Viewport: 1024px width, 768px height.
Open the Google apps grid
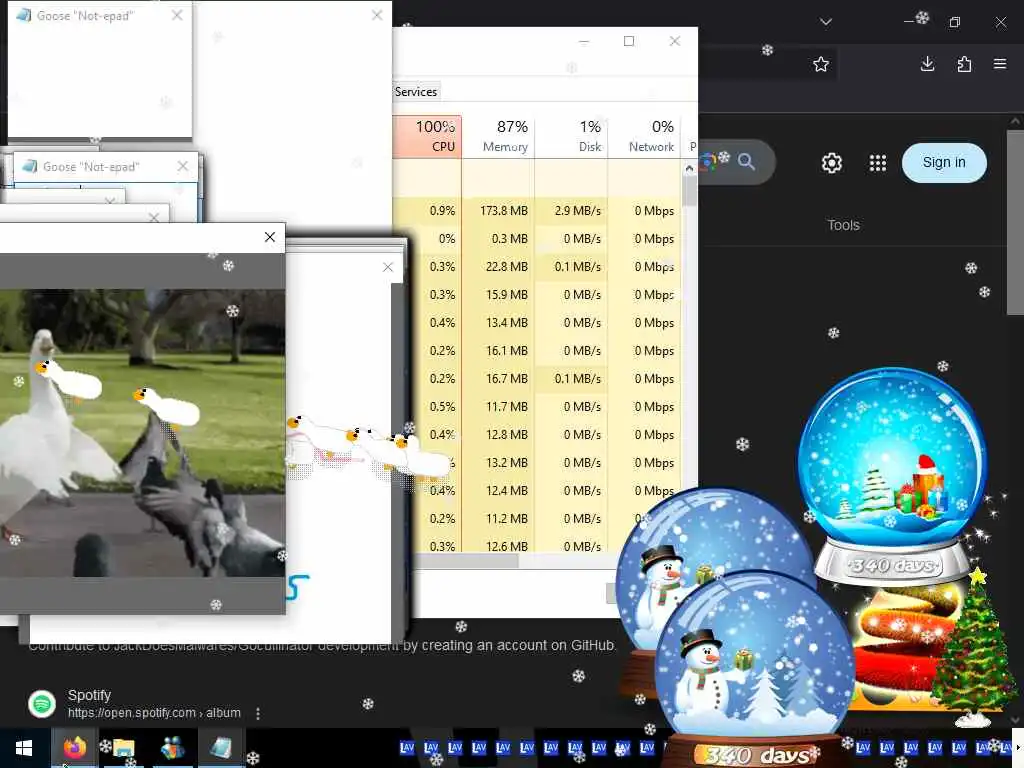[x=878, y=163]
